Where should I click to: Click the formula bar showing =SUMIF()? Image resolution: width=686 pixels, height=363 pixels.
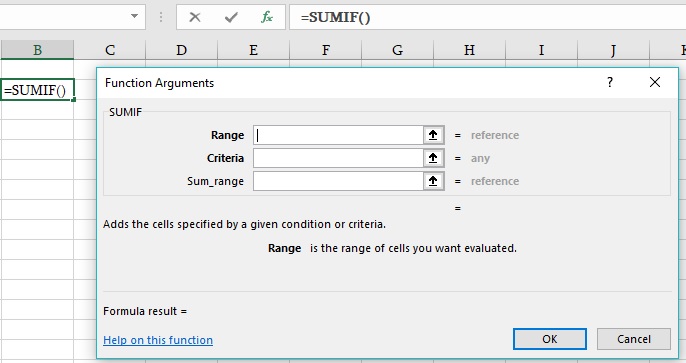coord(487,17)
